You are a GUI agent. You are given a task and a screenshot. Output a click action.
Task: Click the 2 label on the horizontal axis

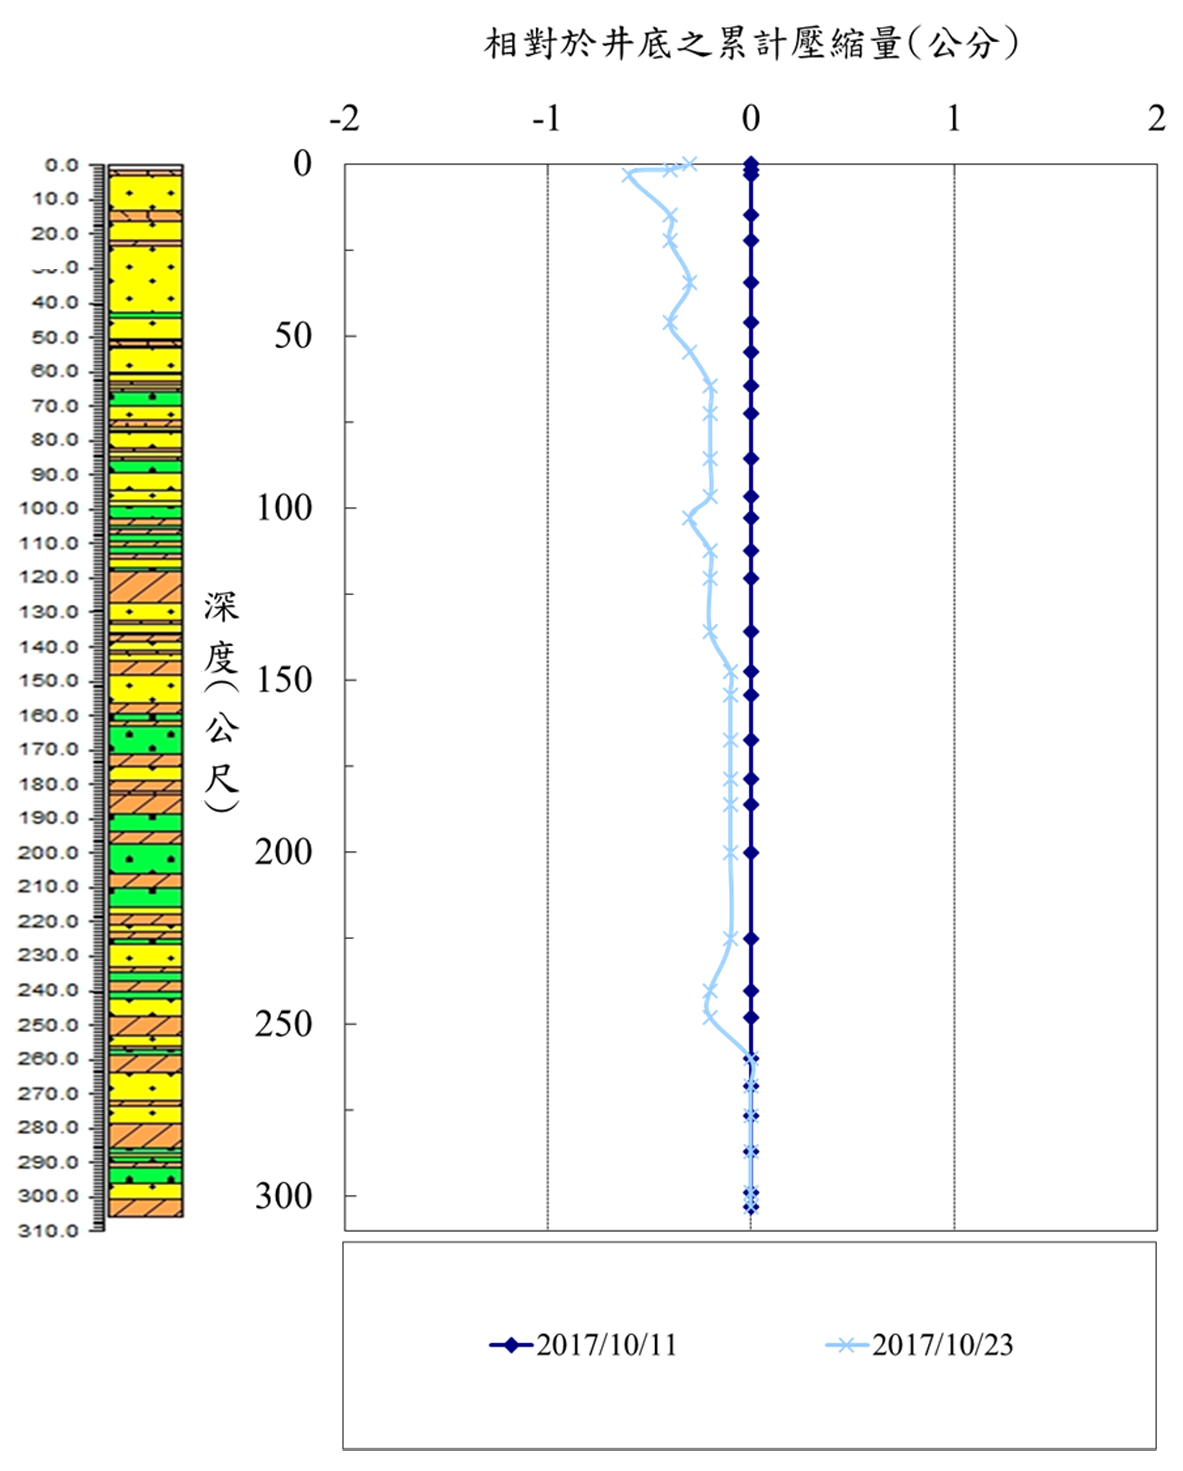click(x=1156, y=119)
